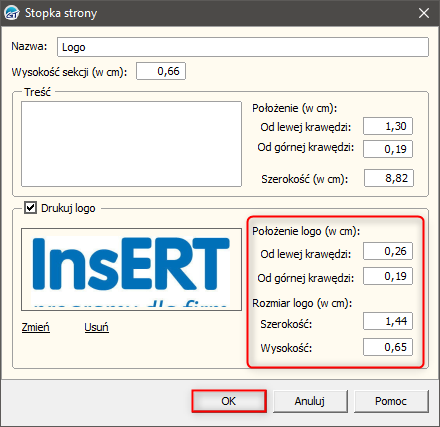The height and width of the screenshot is (427, 440).
Task: Click the Położenie logo (w cm): heading
Action: (x=306, y=231)
